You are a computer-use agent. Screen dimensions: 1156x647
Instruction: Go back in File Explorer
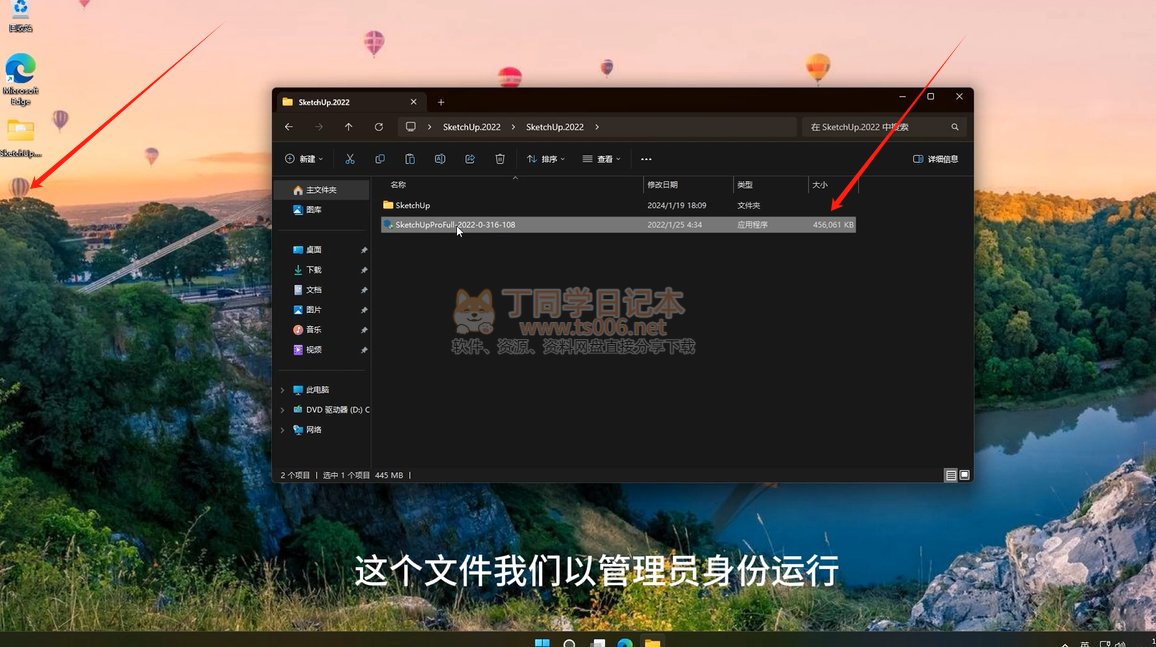click(289, 127)
